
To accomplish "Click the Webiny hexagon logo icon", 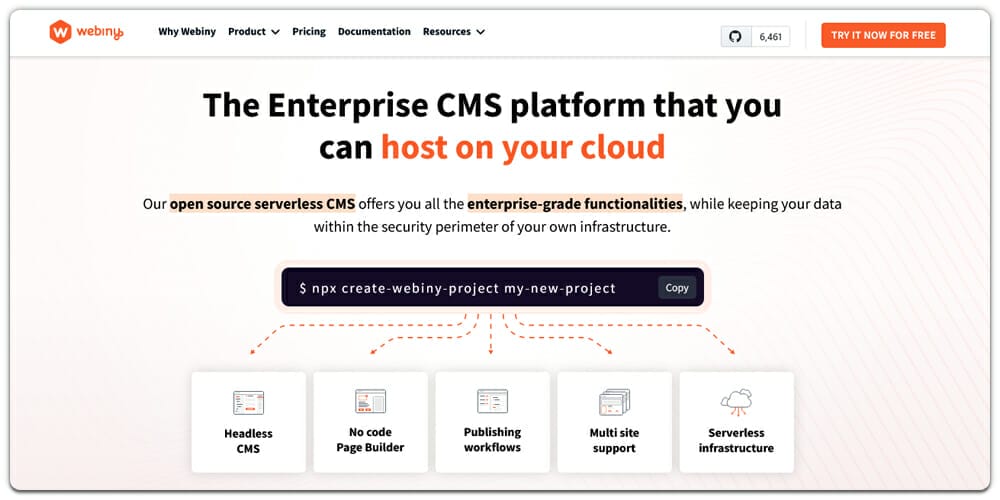I will pyautogui.click(x=61, y=33).
